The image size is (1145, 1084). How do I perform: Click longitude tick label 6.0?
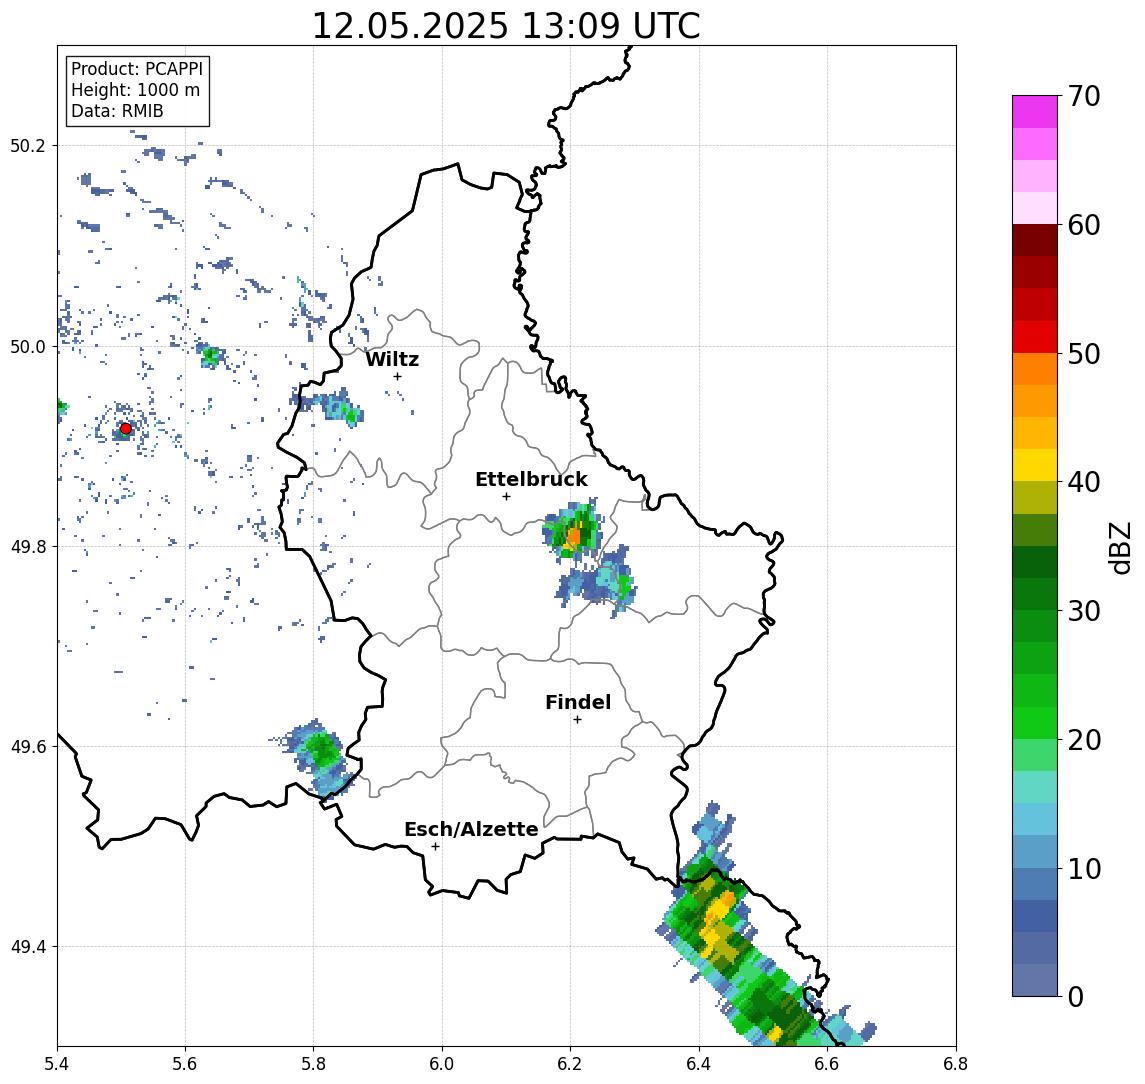(x=442, y=1064)
